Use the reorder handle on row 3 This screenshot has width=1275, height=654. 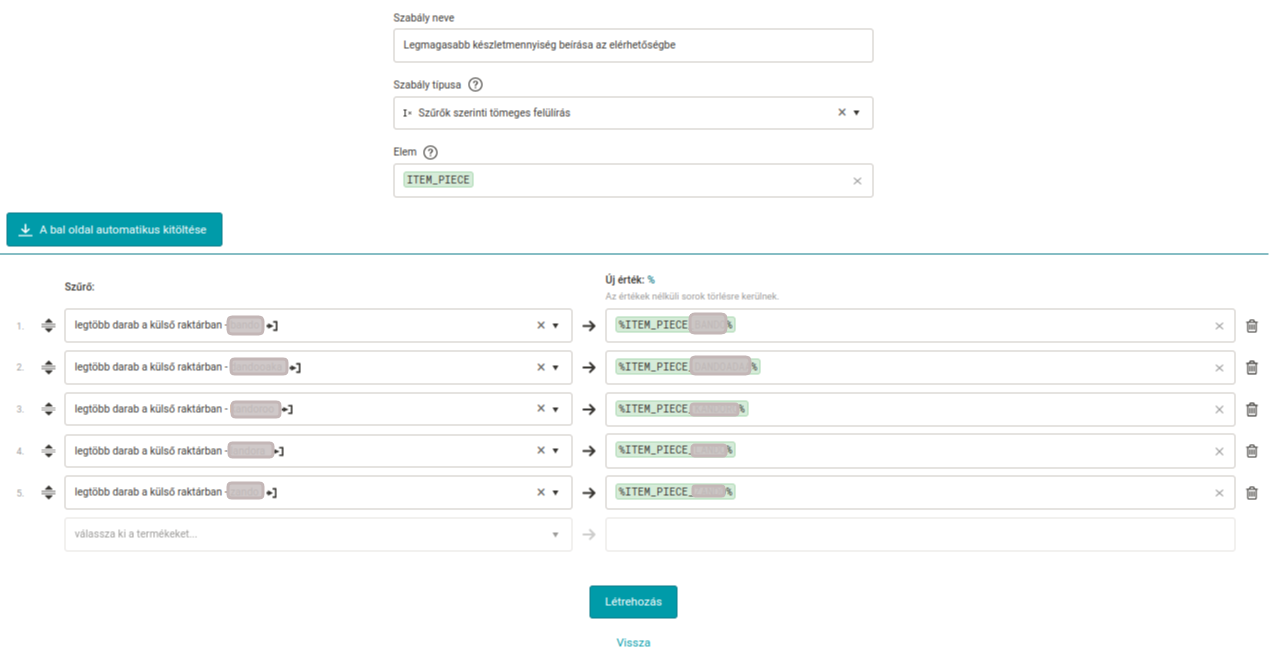click(47, 409)
